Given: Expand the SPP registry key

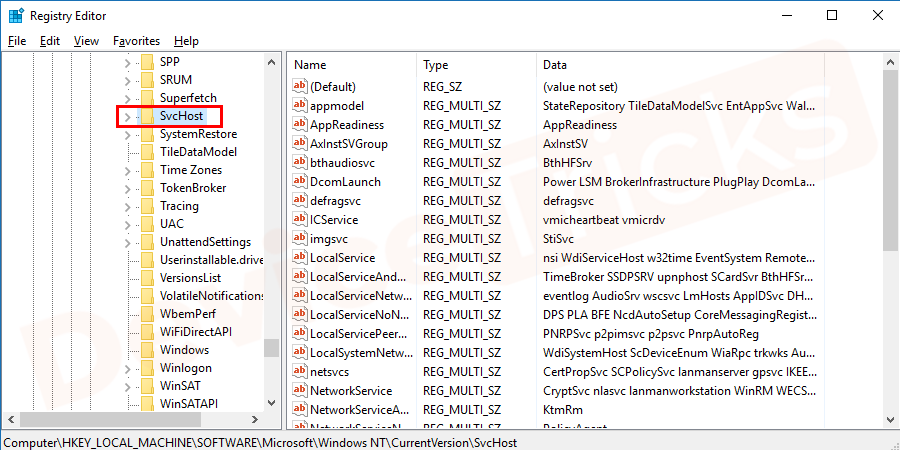Looking at the screenshot, I should 127,61.
